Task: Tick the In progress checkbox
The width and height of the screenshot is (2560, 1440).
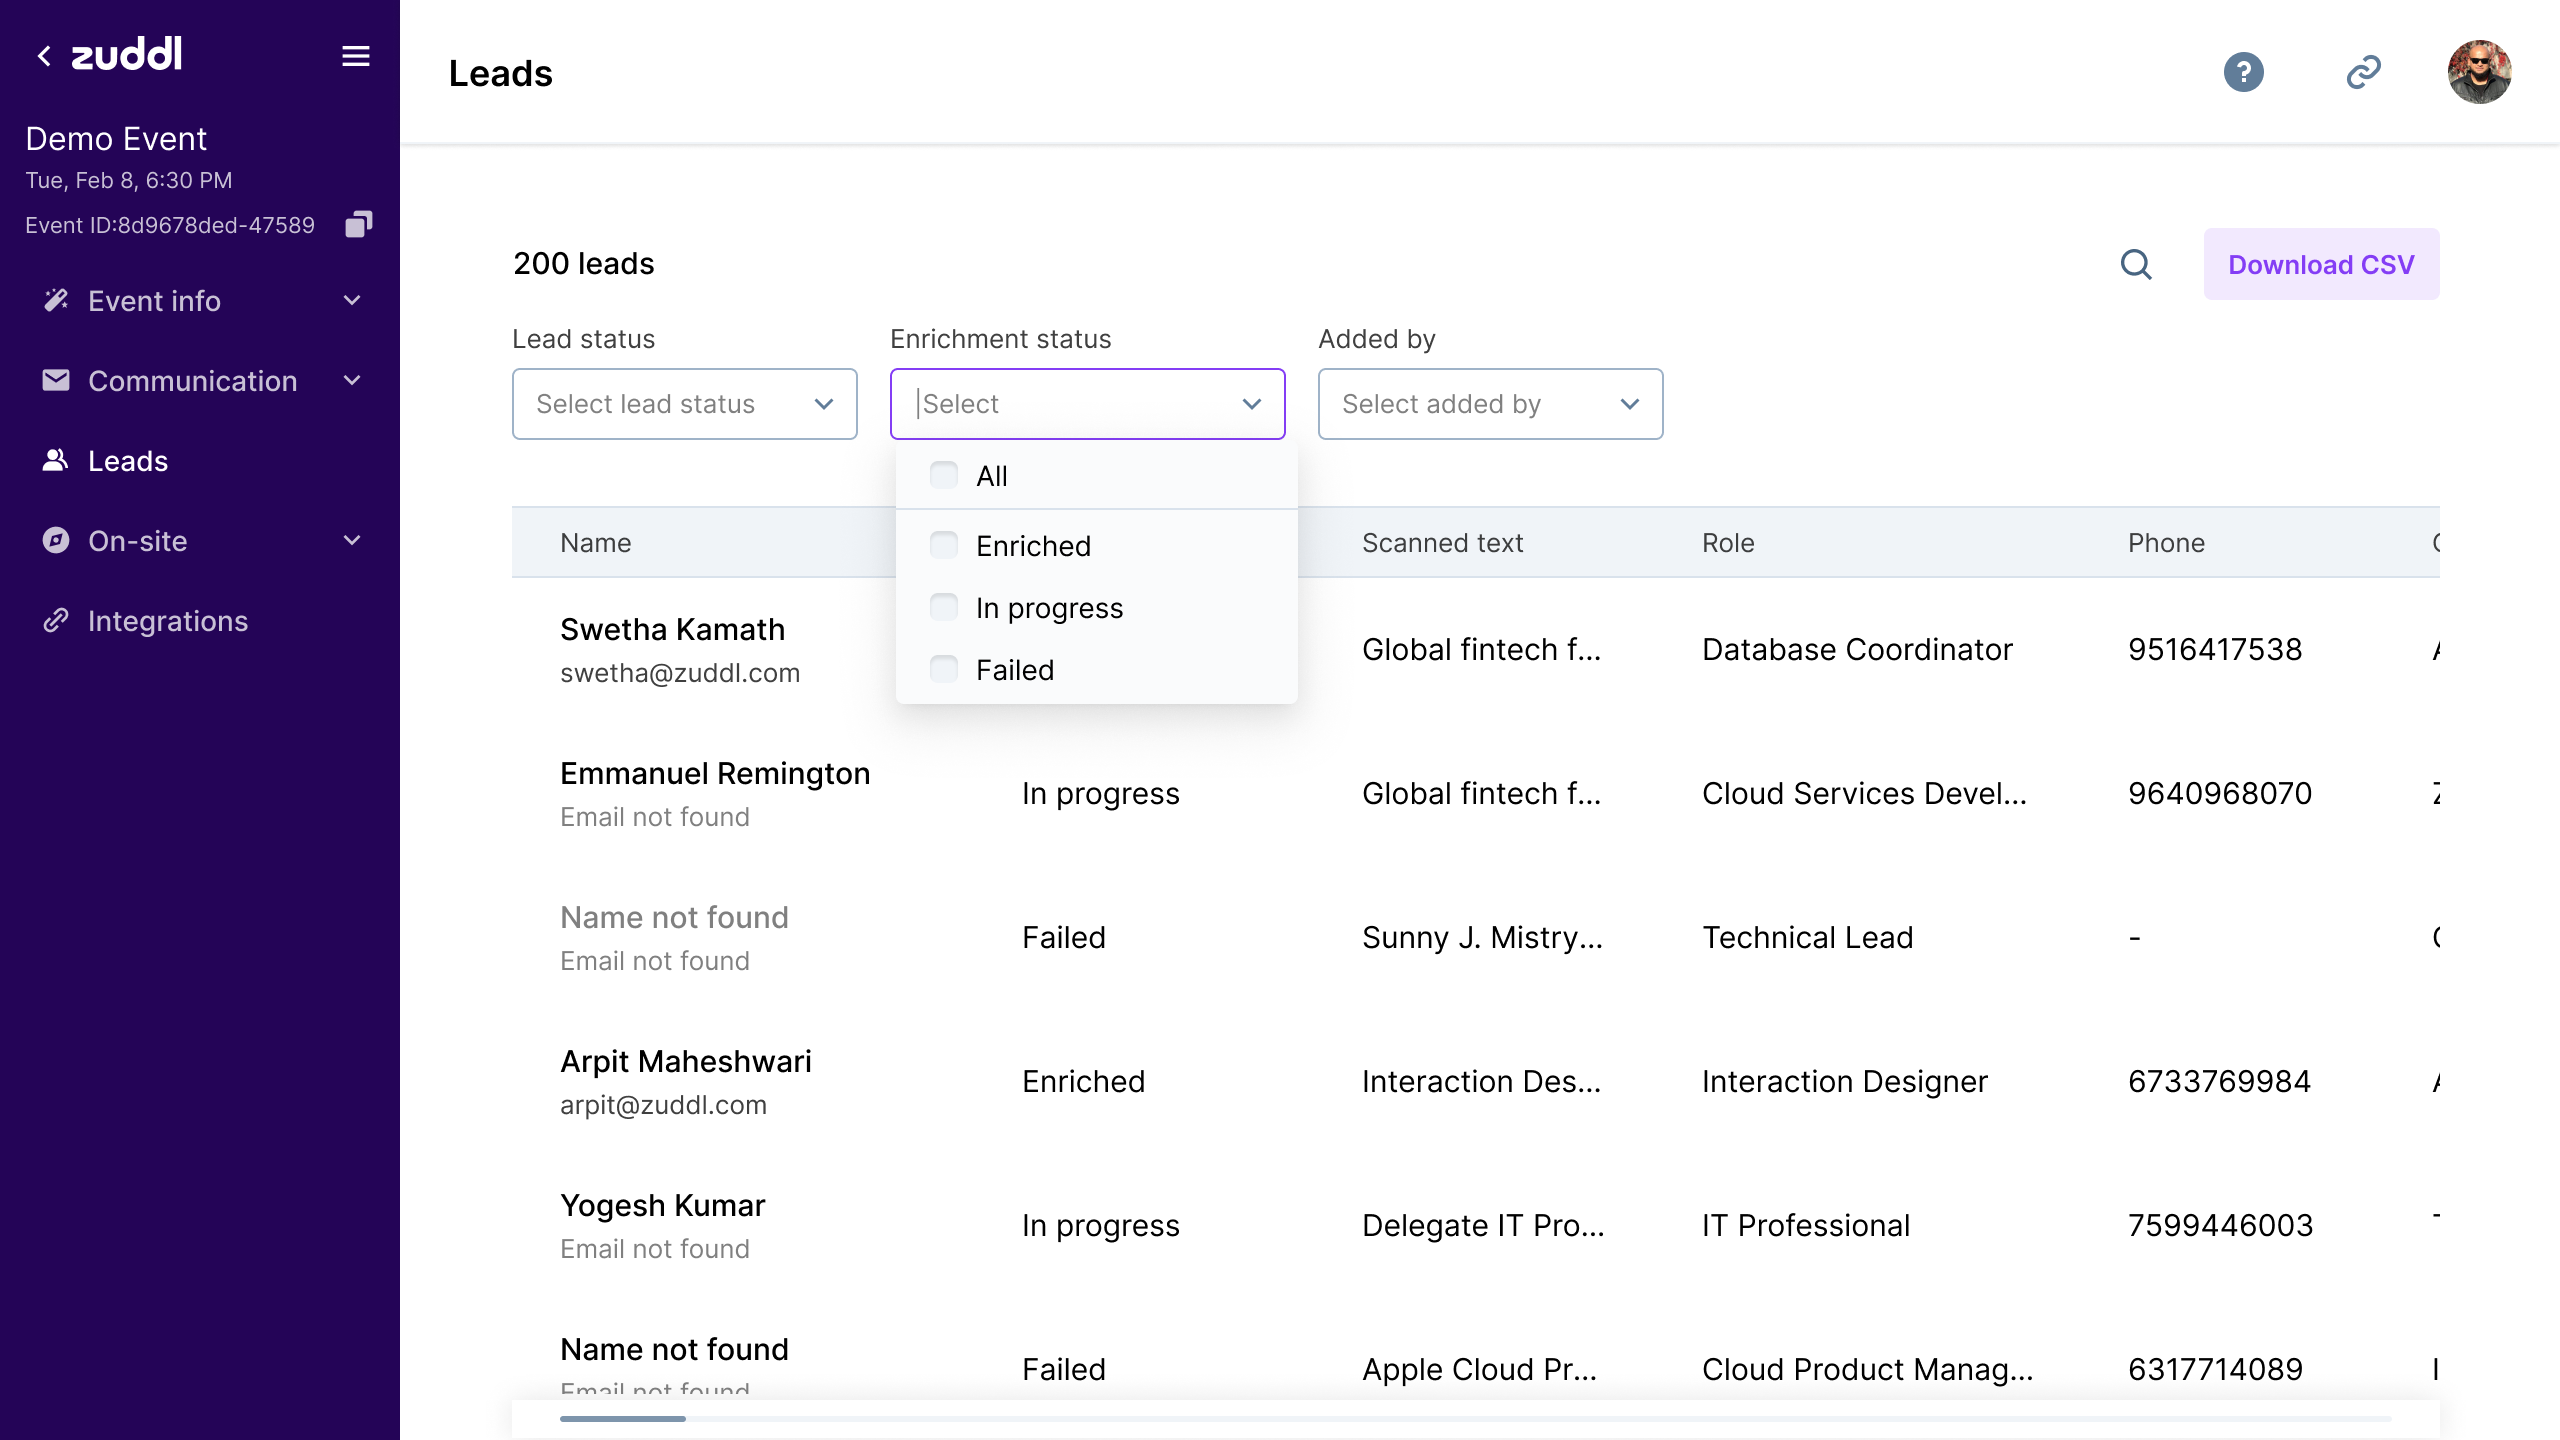Action: point(944,607)
